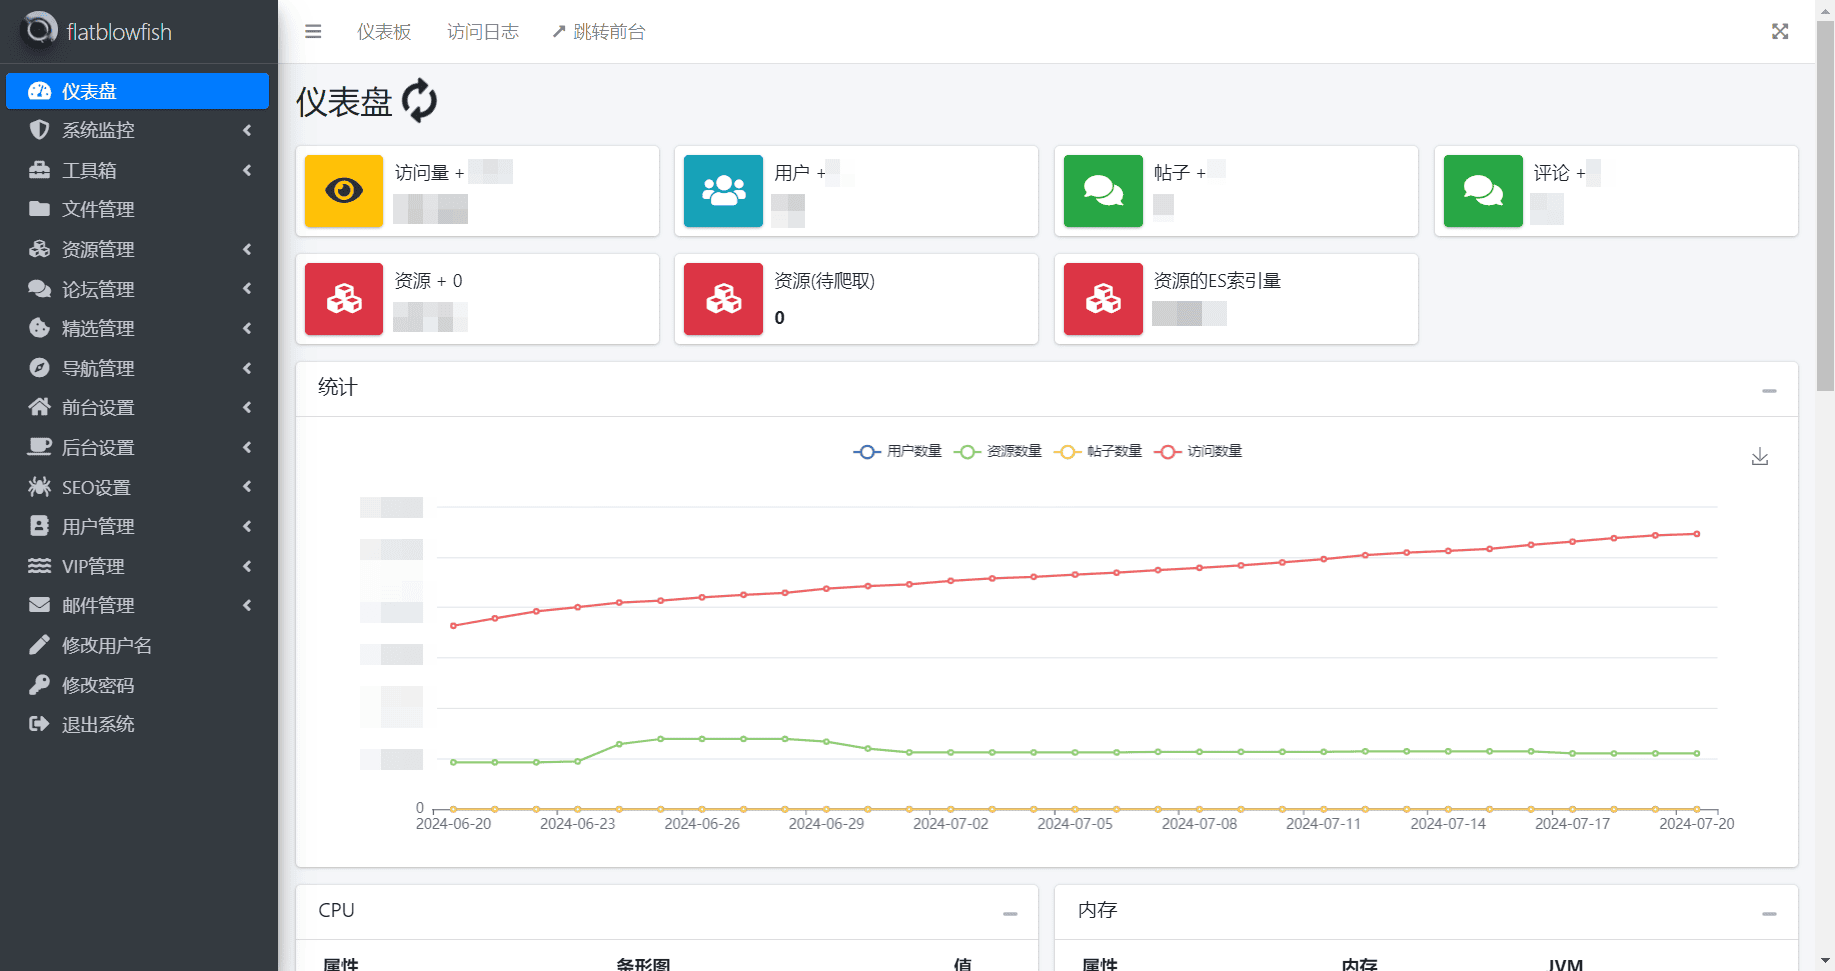Click the teal users group icon

(723, 191)
